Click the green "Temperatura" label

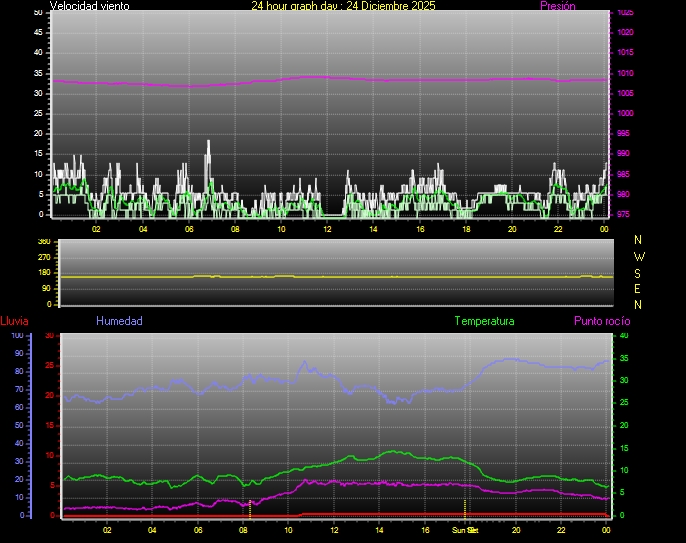click(484, 321)
